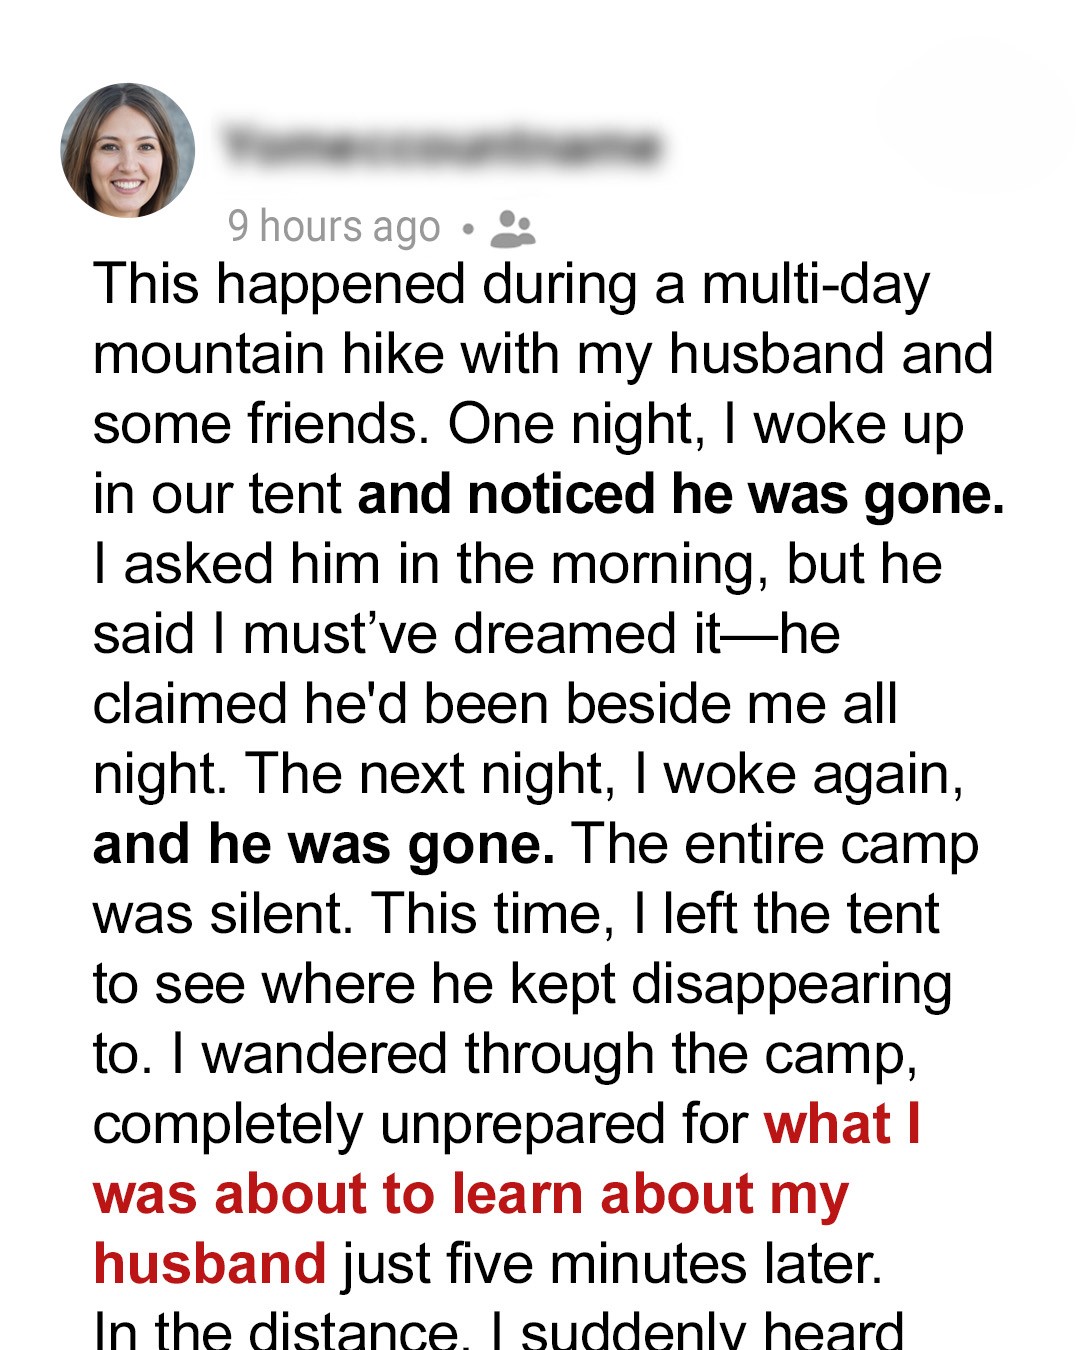
Task: Click the "9 hours ago" timestamp
Action: pyautogui.click(x=334, y=227)
